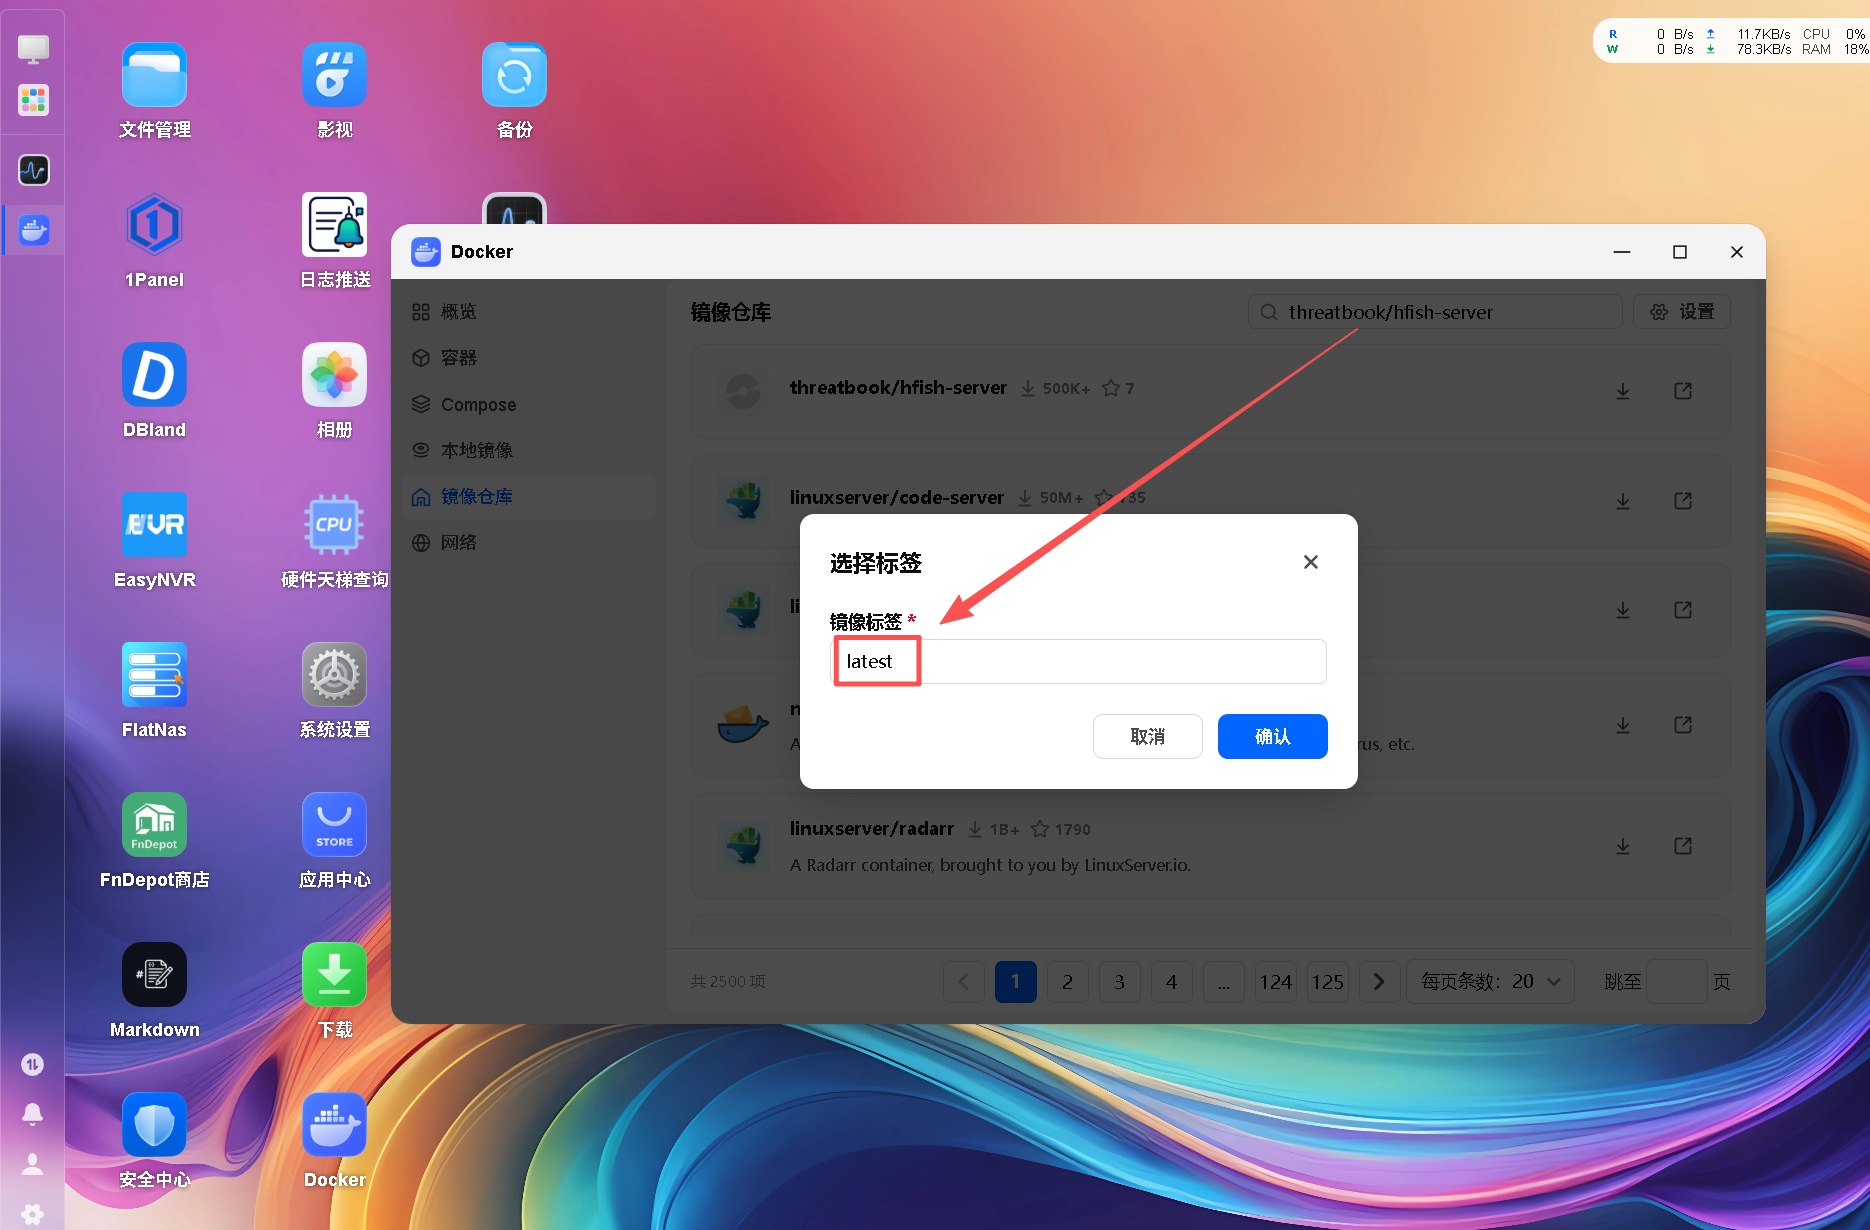Expand the pagination ellipsis button
Image resolution: width=1870 pixels, height=1230 pixels.
pyautogui.click(x=1223, y=982)
